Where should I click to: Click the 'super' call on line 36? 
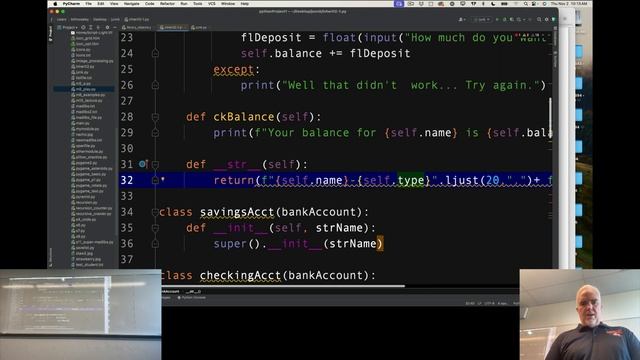(230, 244)
